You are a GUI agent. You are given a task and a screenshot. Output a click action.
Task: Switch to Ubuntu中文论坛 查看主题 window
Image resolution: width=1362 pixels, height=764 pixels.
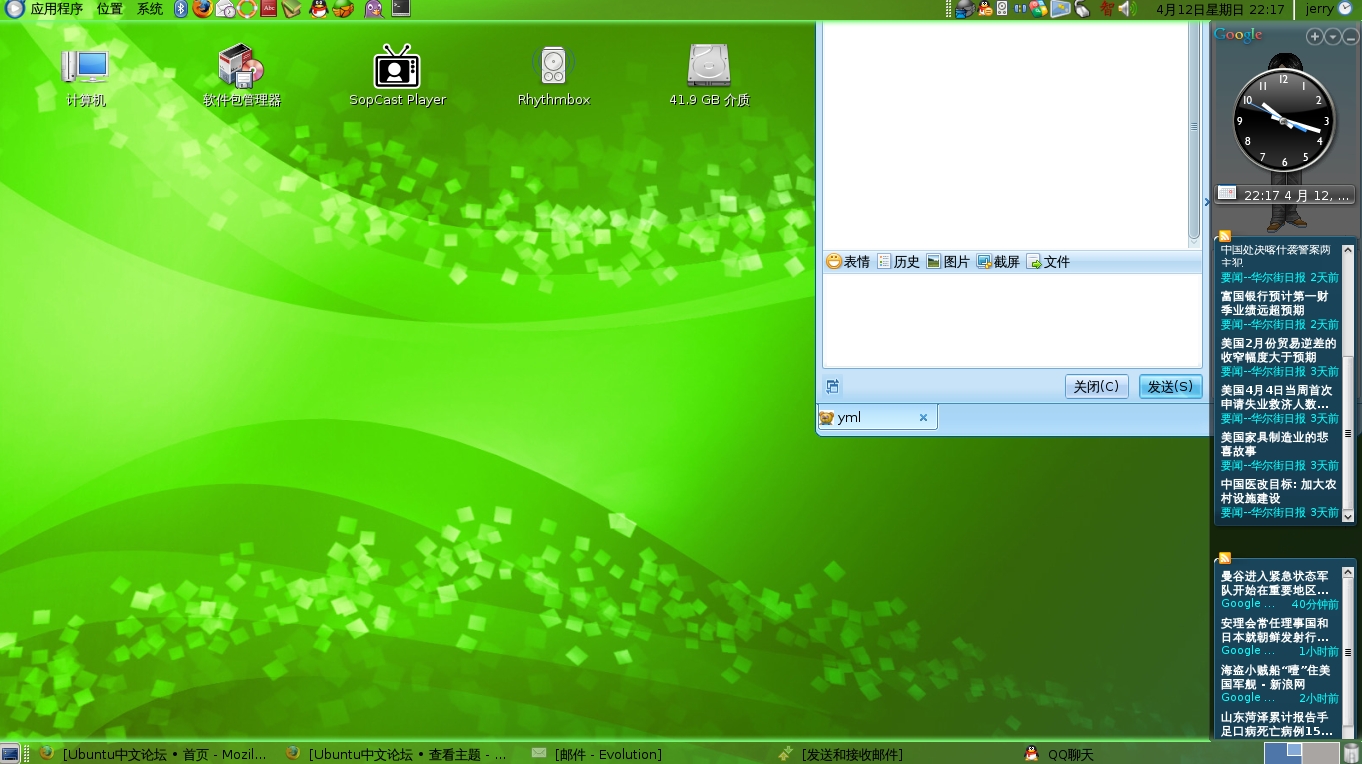click(400, 754)
